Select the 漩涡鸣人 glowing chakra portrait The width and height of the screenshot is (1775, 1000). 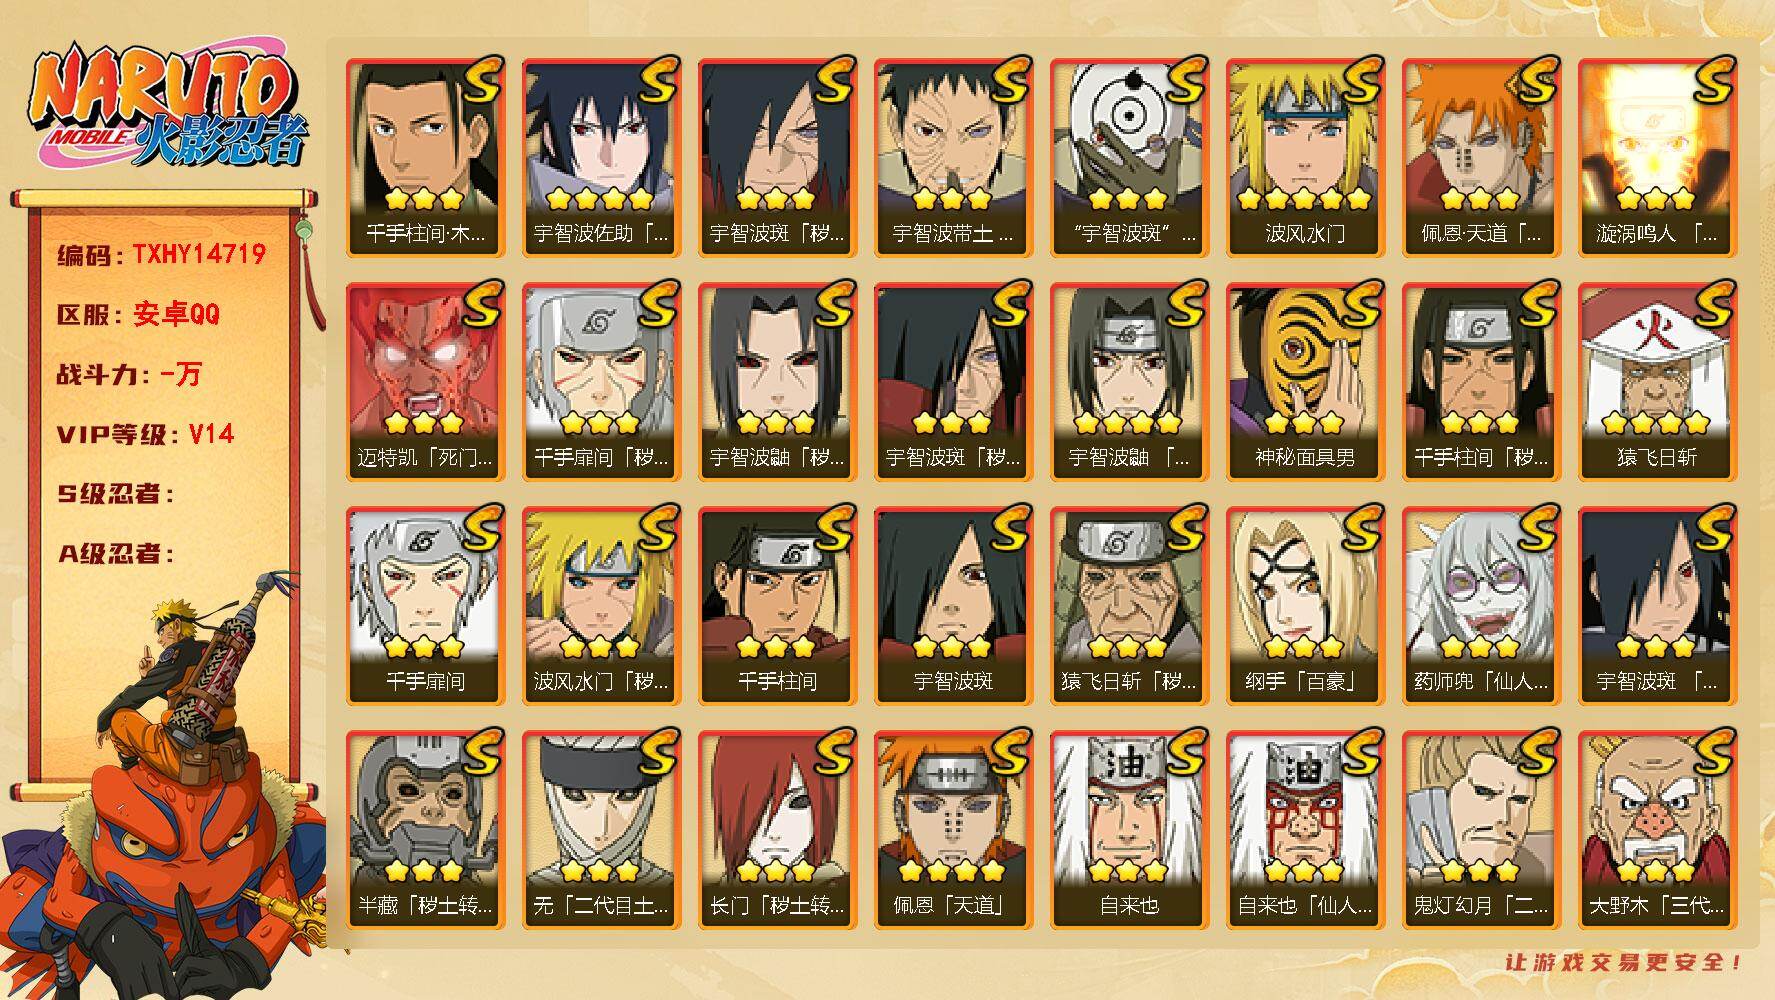(1657, 158)
